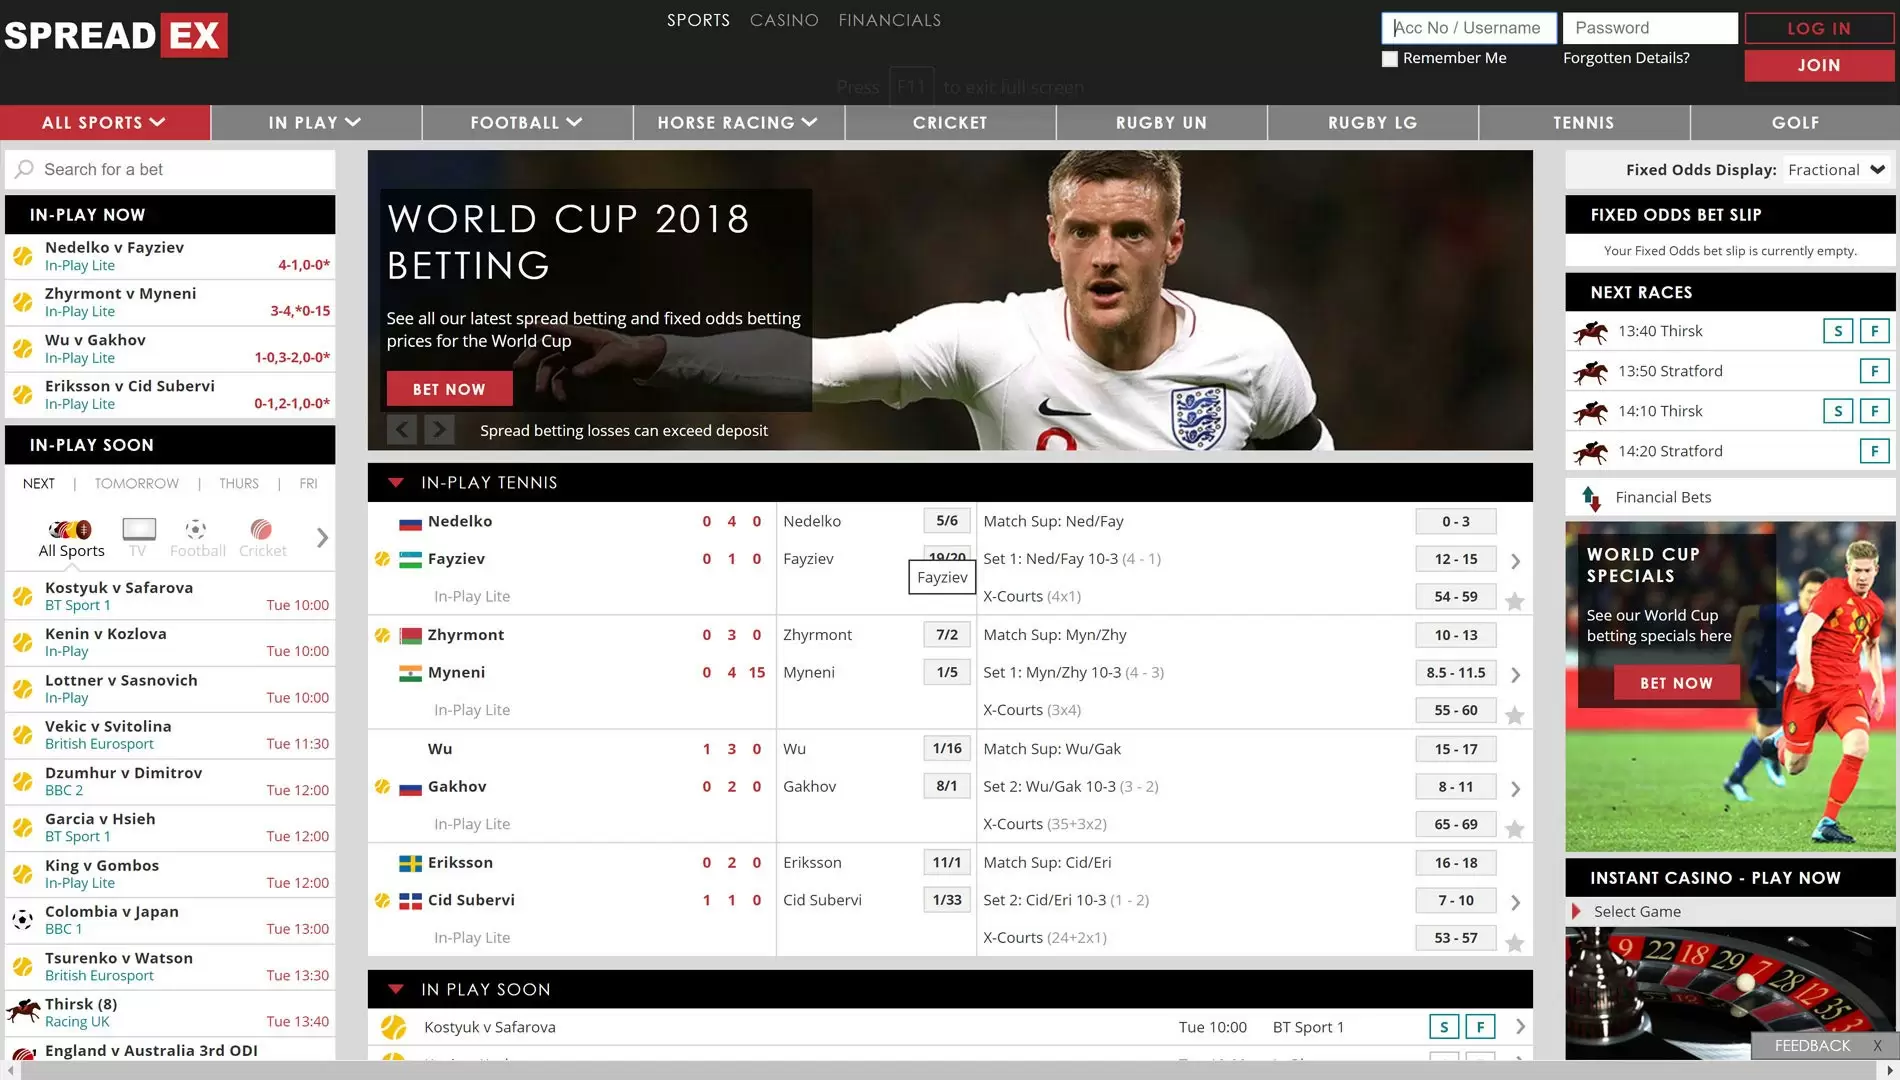Click the Gakhov 8/1 odds button
This screenshot has height=1080, width=1900.
(947, 787)
